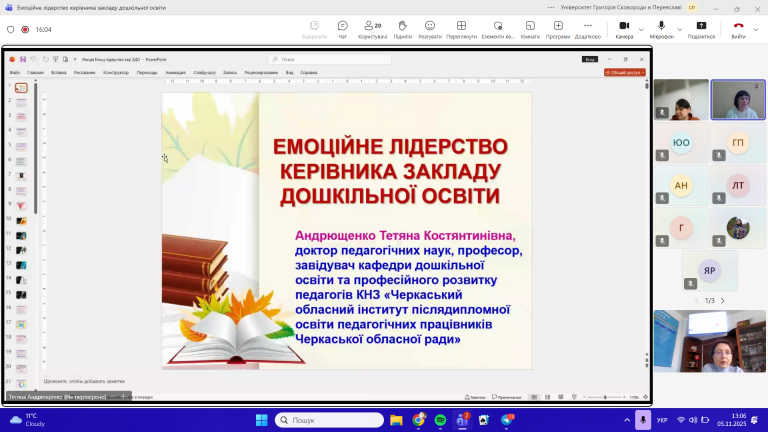Select participant tile with initials ЮО

point(682,142)
